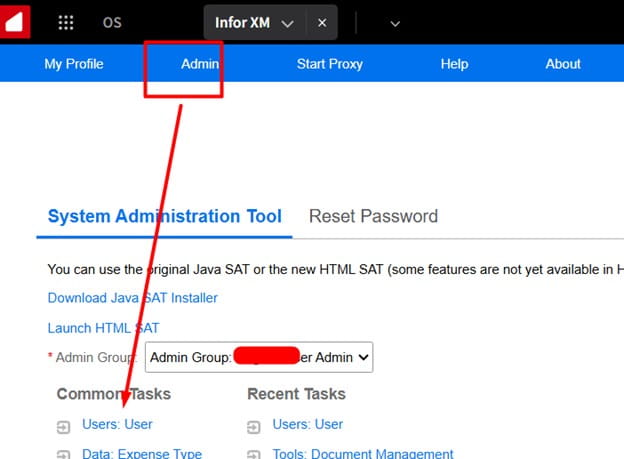
Task: Switch to the Reset Password tab
Action: (373, 216)
